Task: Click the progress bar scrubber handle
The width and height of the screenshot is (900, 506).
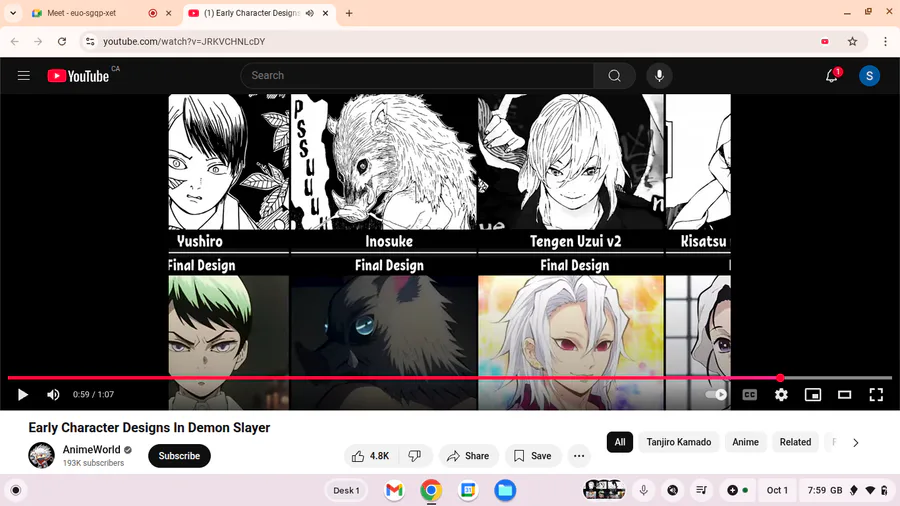Action: [780, 377]
